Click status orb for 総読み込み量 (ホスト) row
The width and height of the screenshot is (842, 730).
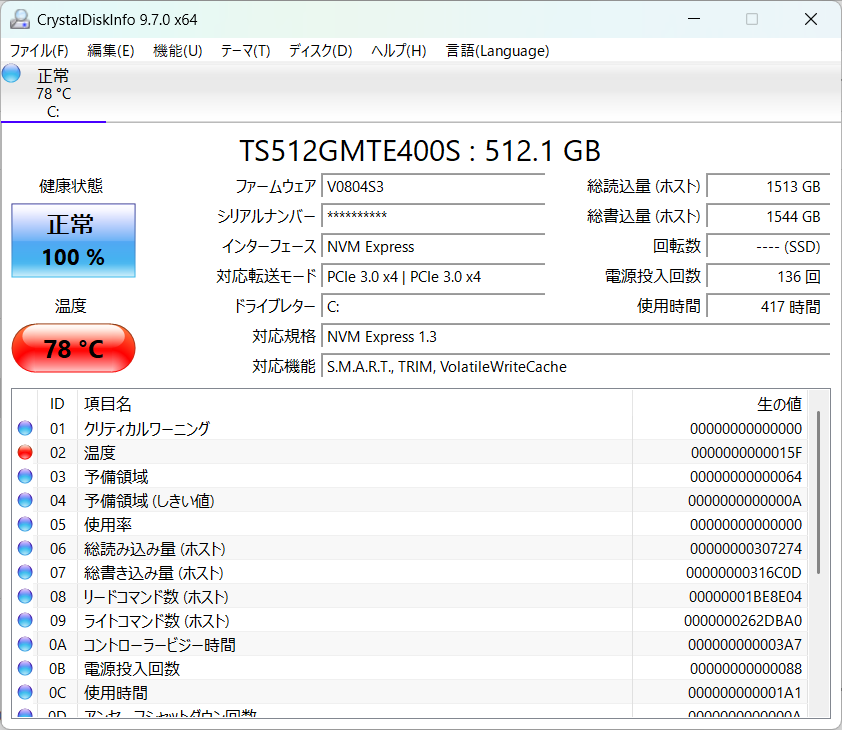coord(25,548)
